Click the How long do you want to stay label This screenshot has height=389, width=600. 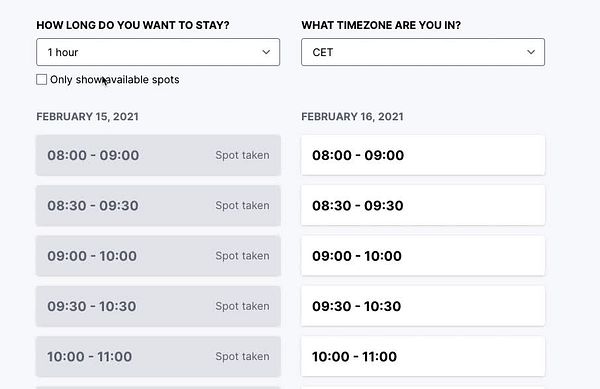(133, 25)
